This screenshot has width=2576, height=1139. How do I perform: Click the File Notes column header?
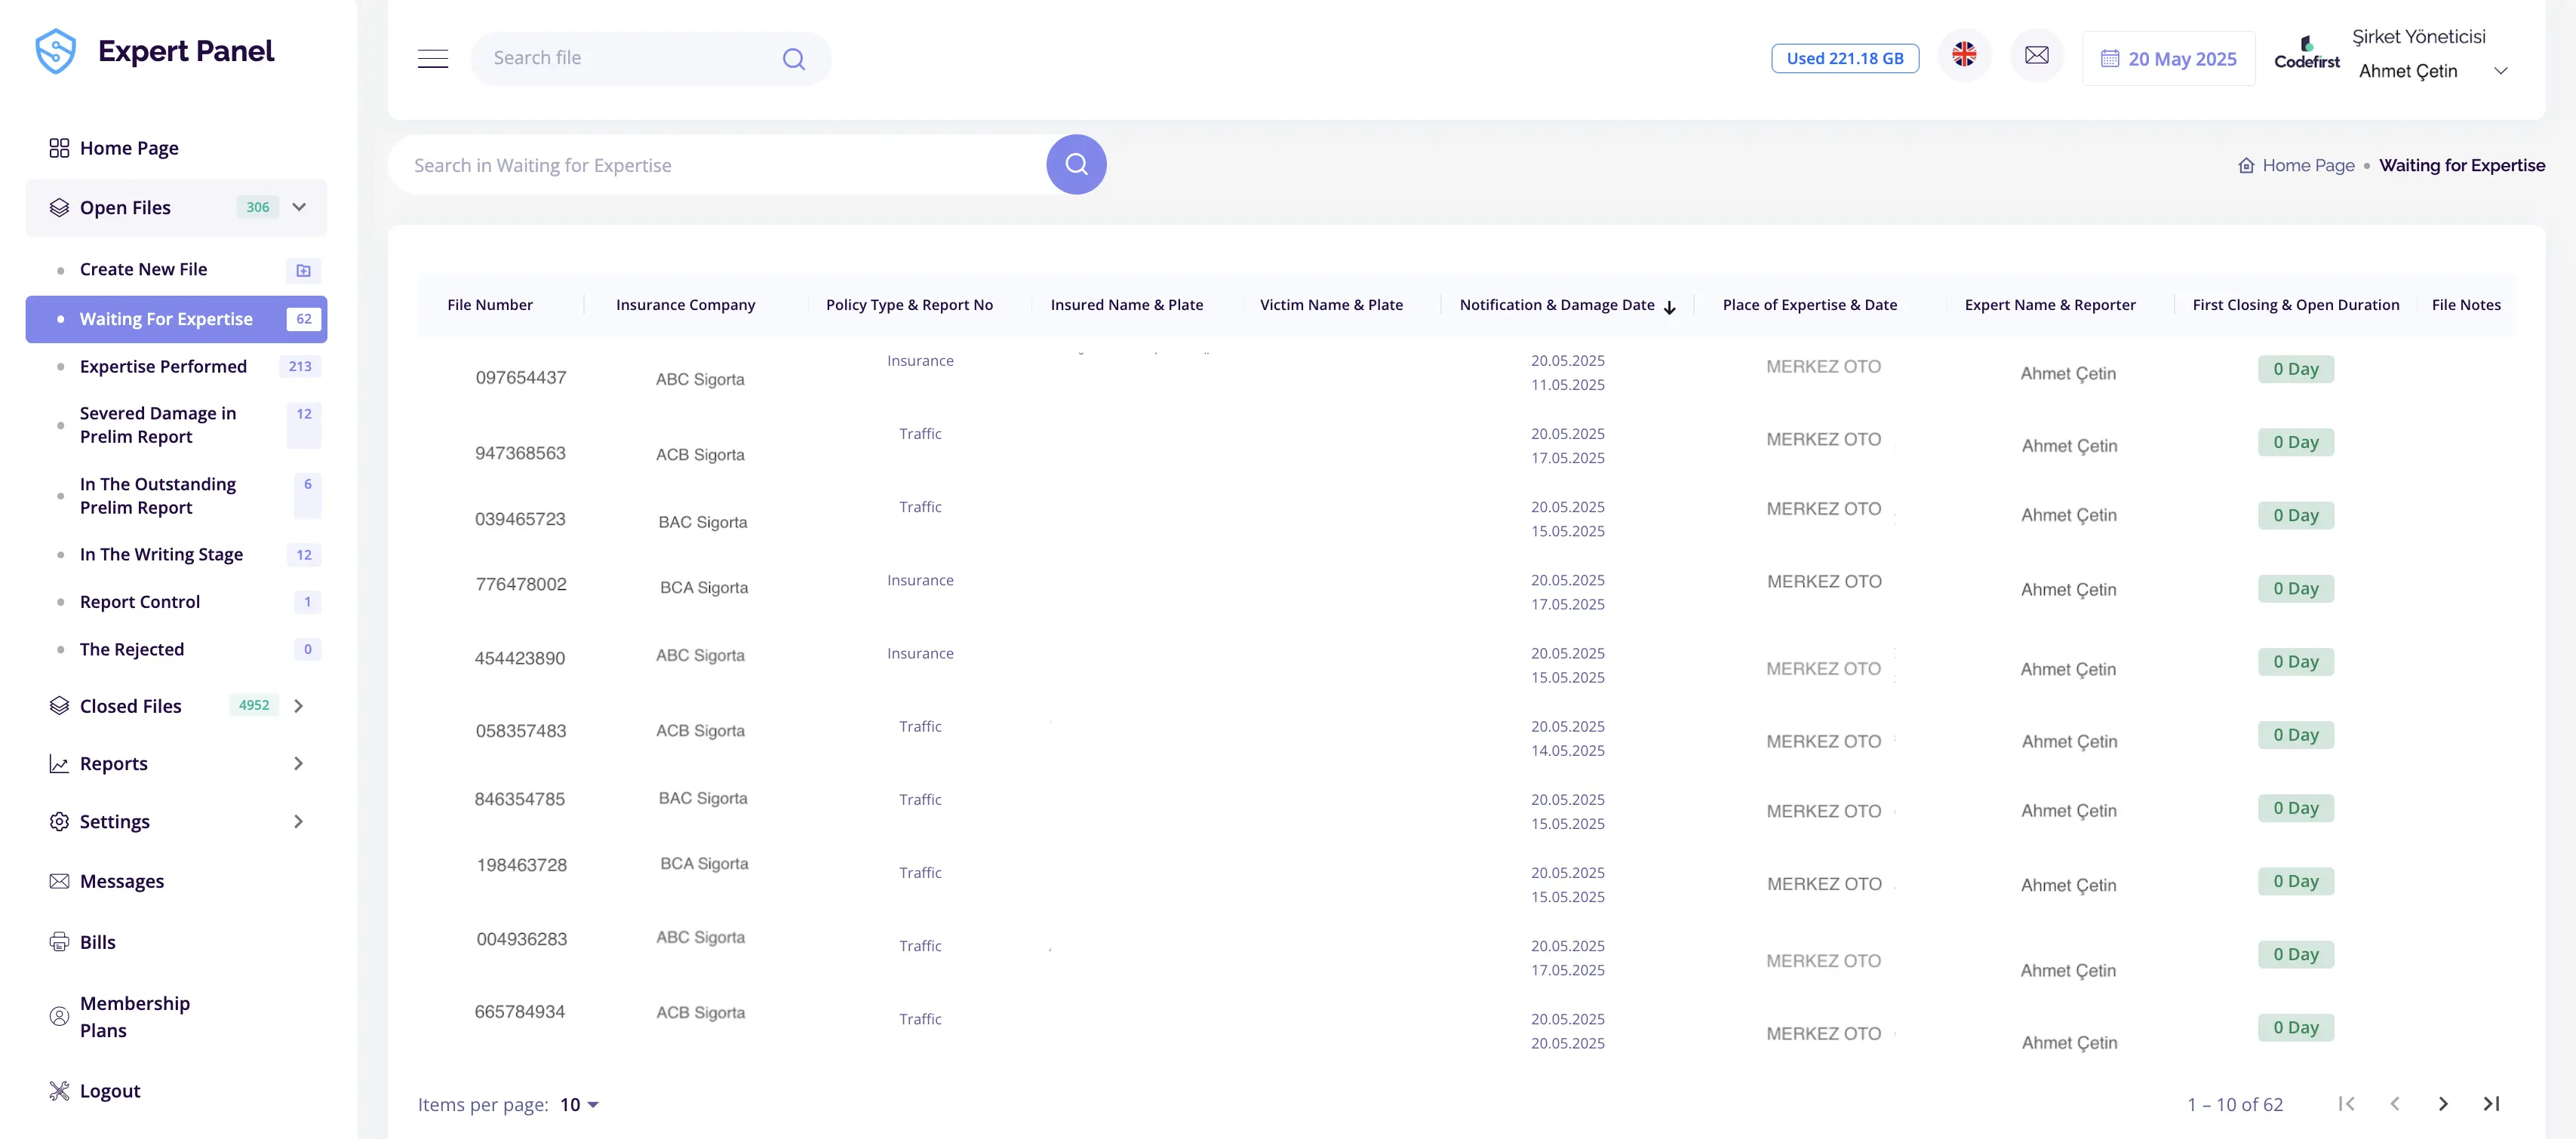tap(2466, 305)
